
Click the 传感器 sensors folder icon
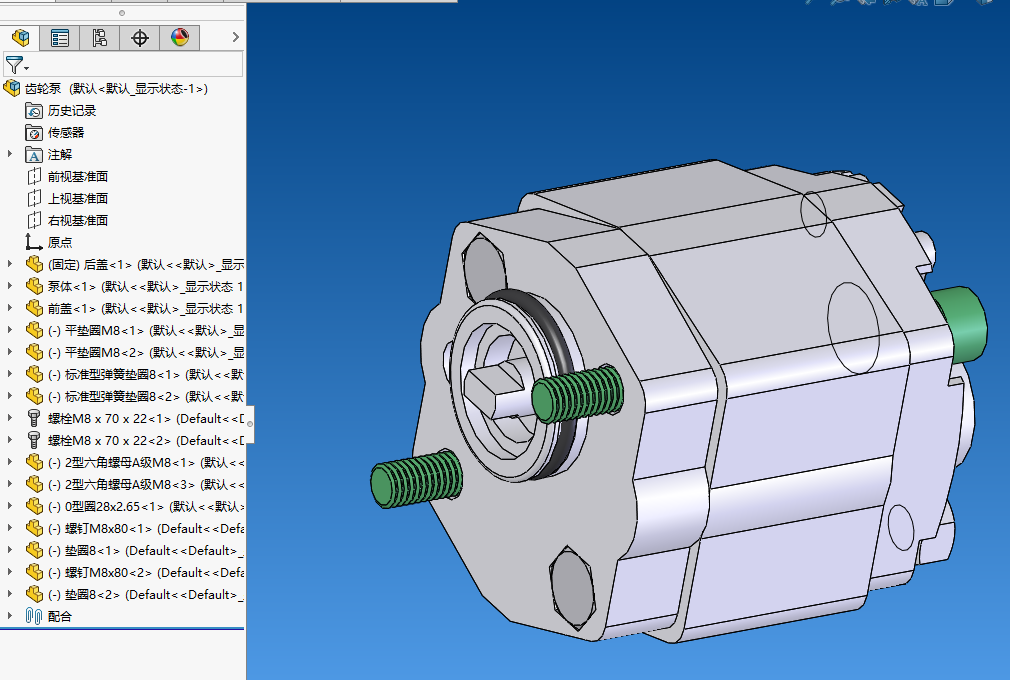[34, 133]
